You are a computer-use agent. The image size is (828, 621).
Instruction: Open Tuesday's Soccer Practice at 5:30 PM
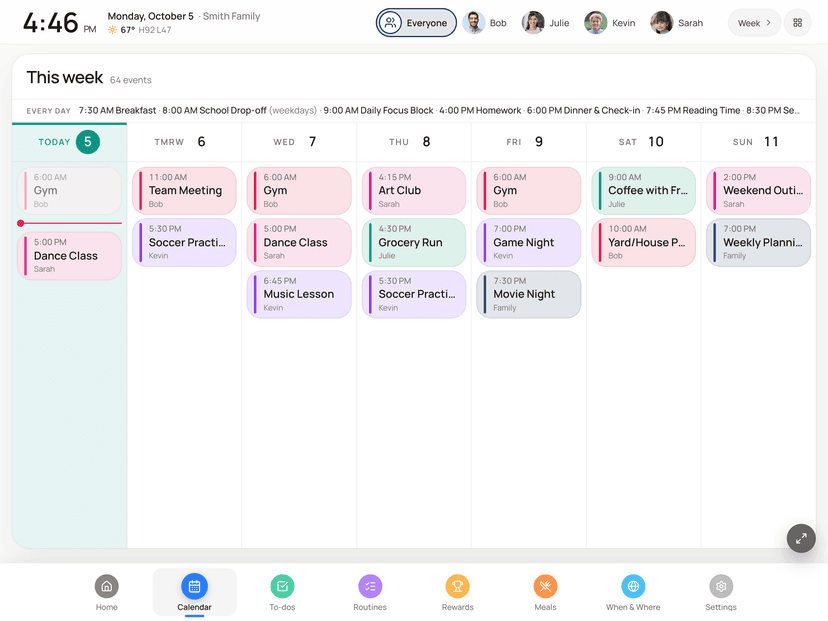click(184, 242)
